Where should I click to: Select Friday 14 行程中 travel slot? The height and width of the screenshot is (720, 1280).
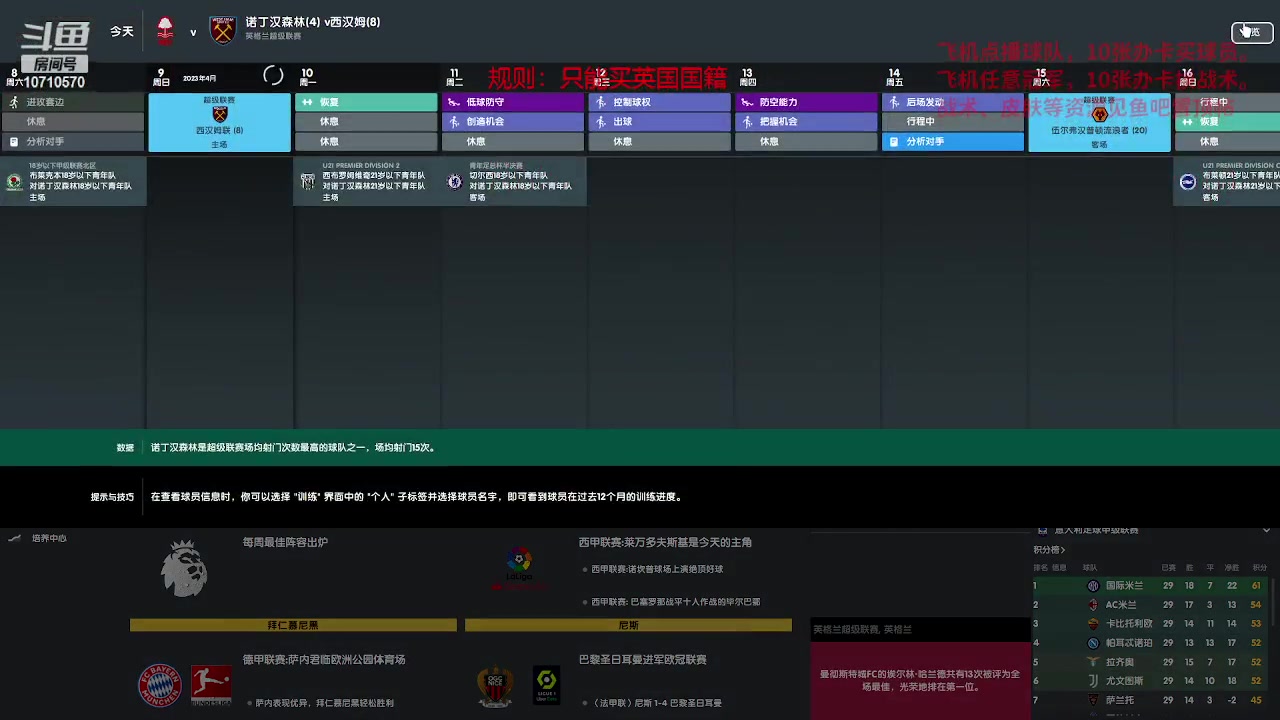[x=953, y=122]
